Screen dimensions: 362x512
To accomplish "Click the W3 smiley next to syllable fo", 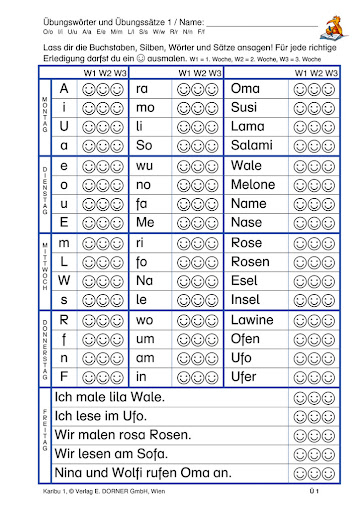I will 211,263.
